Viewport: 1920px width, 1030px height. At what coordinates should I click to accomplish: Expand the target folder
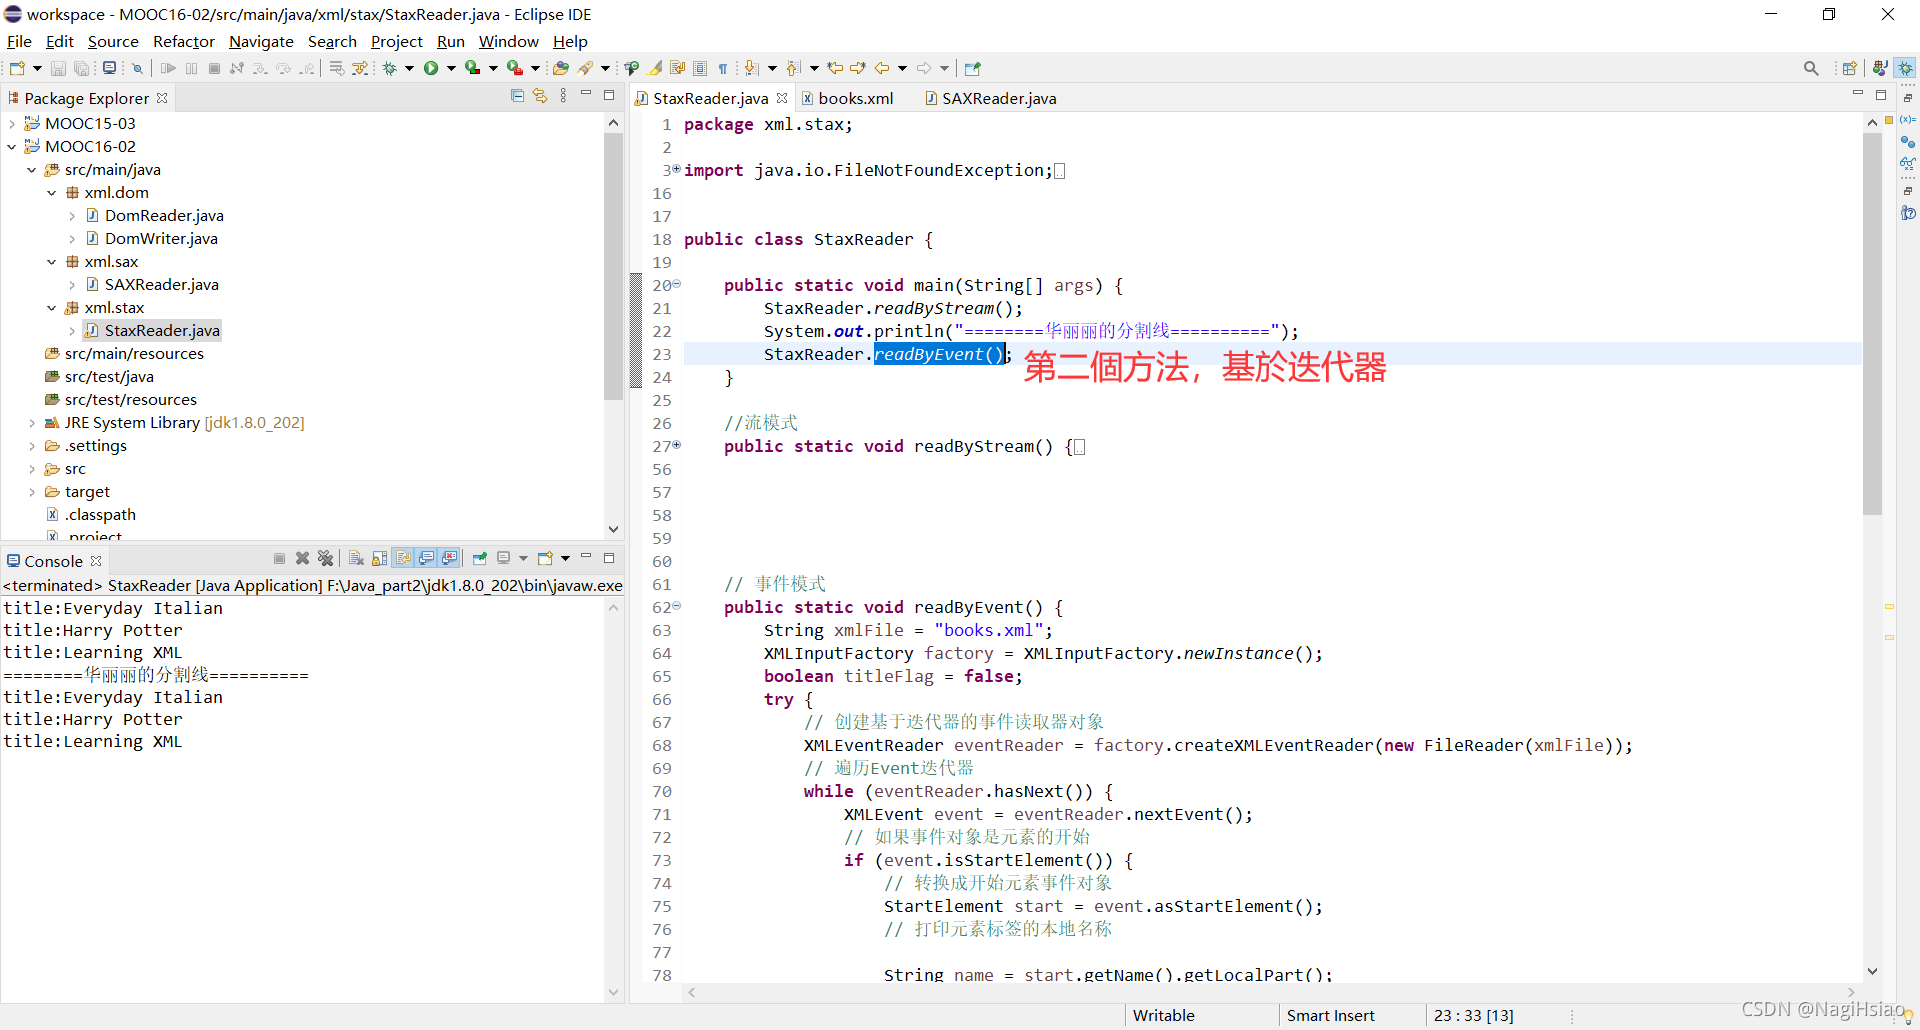(x=32, y=492)
